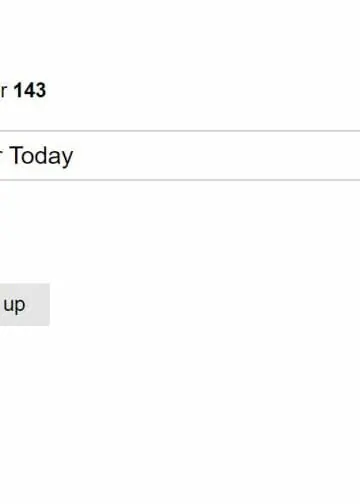
Task: Select the "Today" section header row
Action: (x=180, y=156)
